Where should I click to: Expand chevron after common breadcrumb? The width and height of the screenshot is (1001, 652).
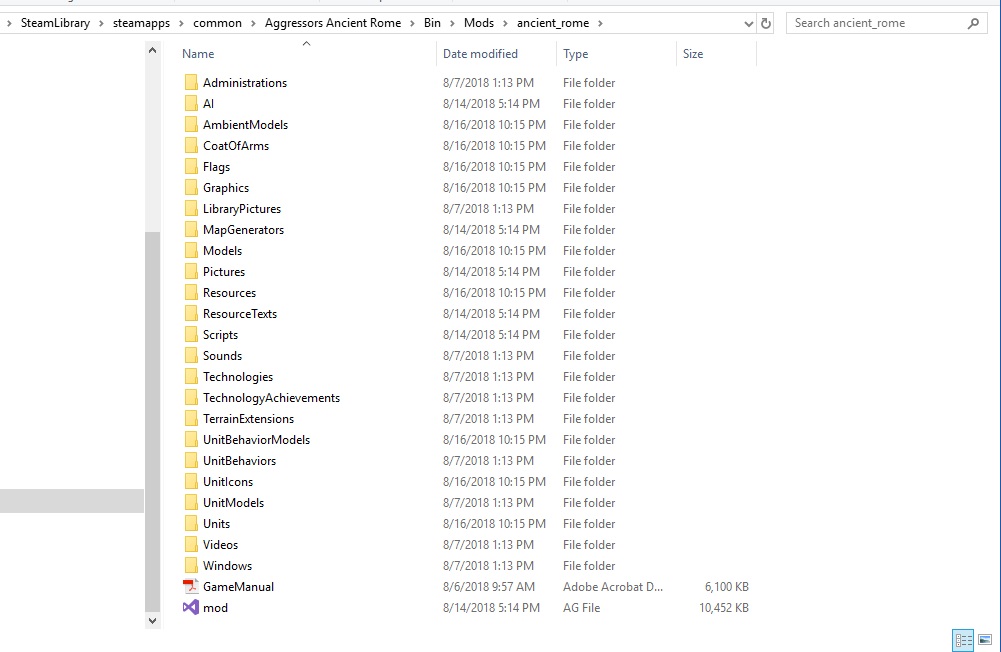click(253, 24)
